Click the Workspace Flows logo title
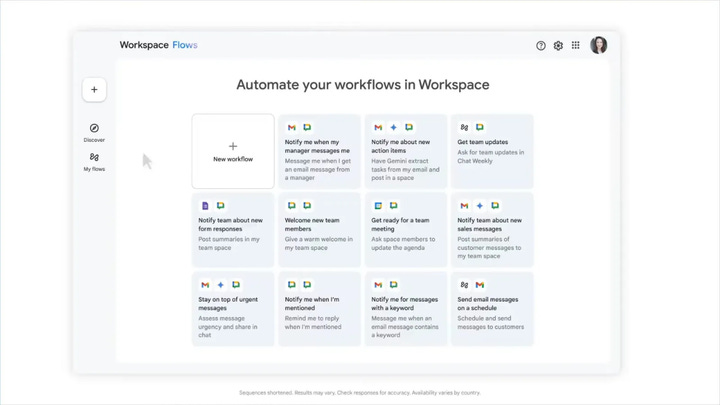This screenshot has height=405, width=720. click(x=158, y=45)
